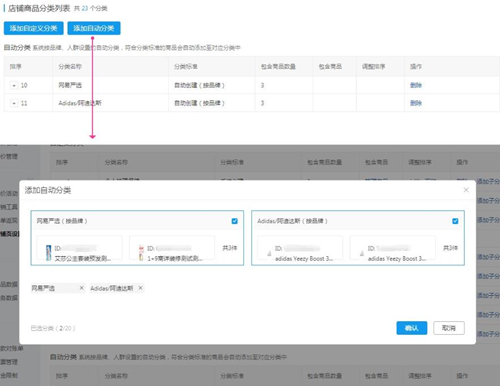Uncheck the Adidas/阿迪达斯（按品牌）checkbox

point(455,221)
